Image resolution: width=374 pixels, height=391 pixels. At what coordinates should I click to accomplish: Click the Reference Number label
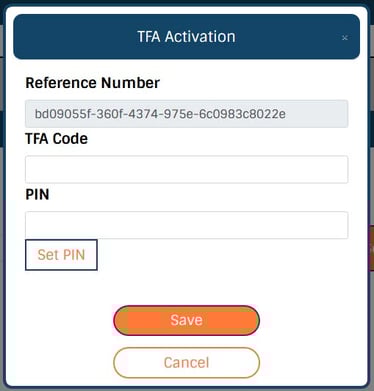click(x=93, y=83)
